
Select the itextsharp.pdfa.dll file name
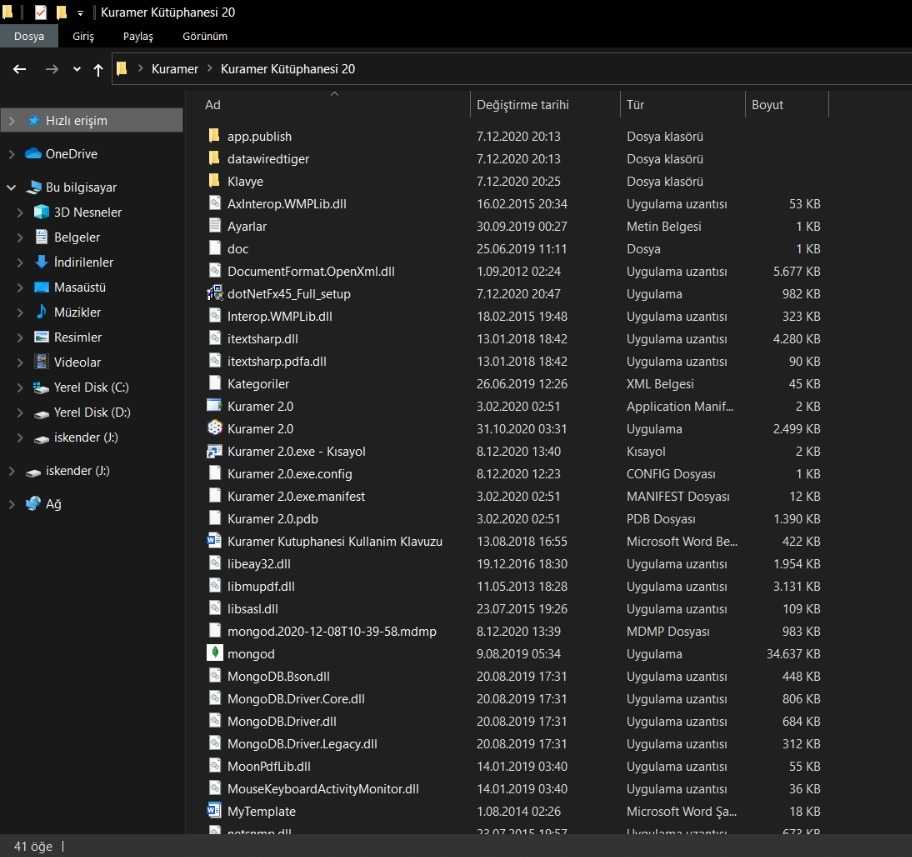[277, 361]
